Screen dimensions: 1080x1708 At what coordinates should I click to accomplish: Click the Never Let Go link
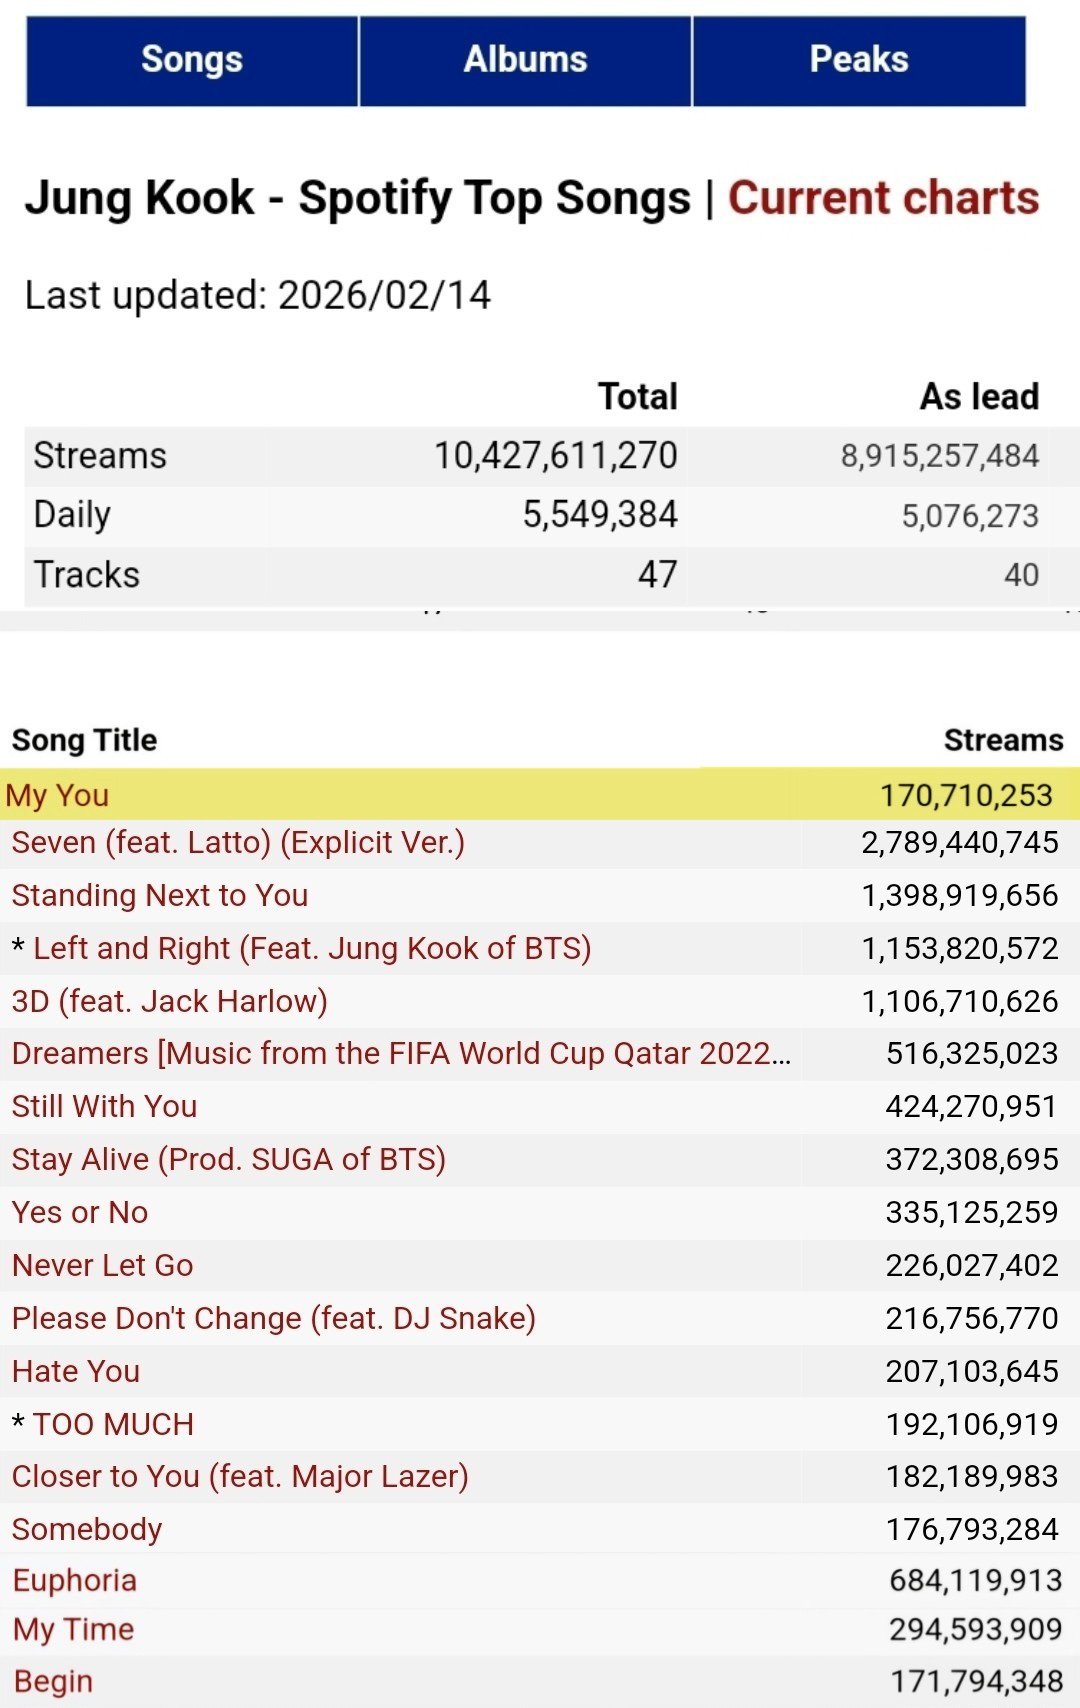coord(103,1265)
